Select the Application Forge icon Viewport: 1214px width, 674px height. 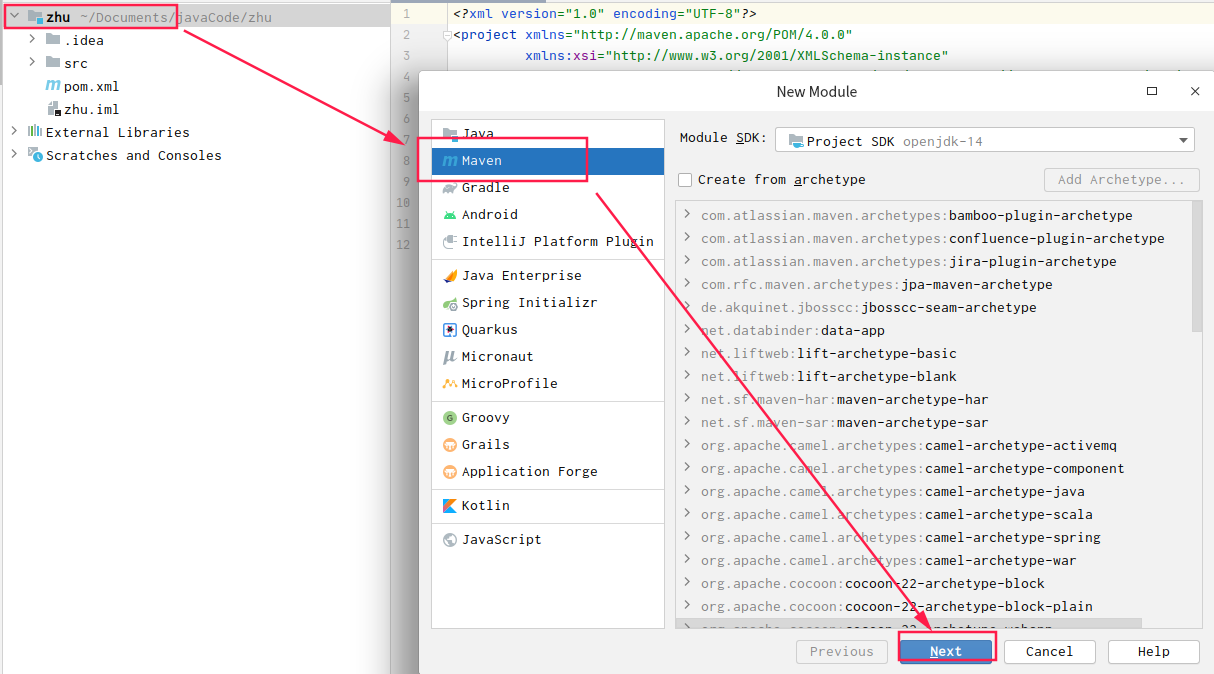point(450,472)
